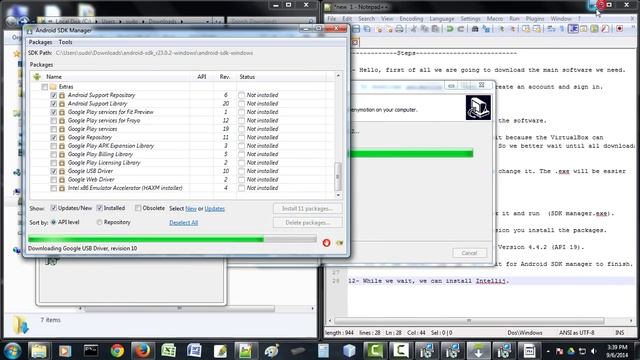Screen dimensions: 640x360
Task: Click Redo arrow in Notepad++ toolbar
Action: tap(460, 29)
